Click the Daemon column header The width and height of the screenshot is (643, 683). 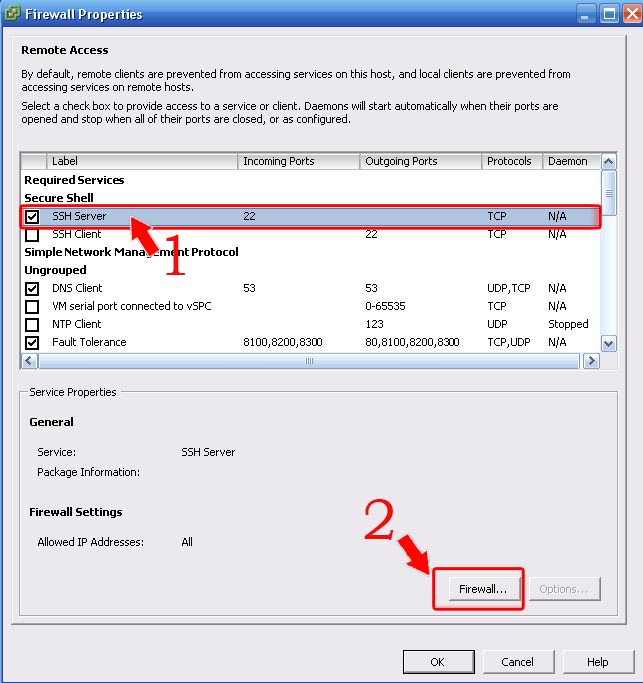569,161
